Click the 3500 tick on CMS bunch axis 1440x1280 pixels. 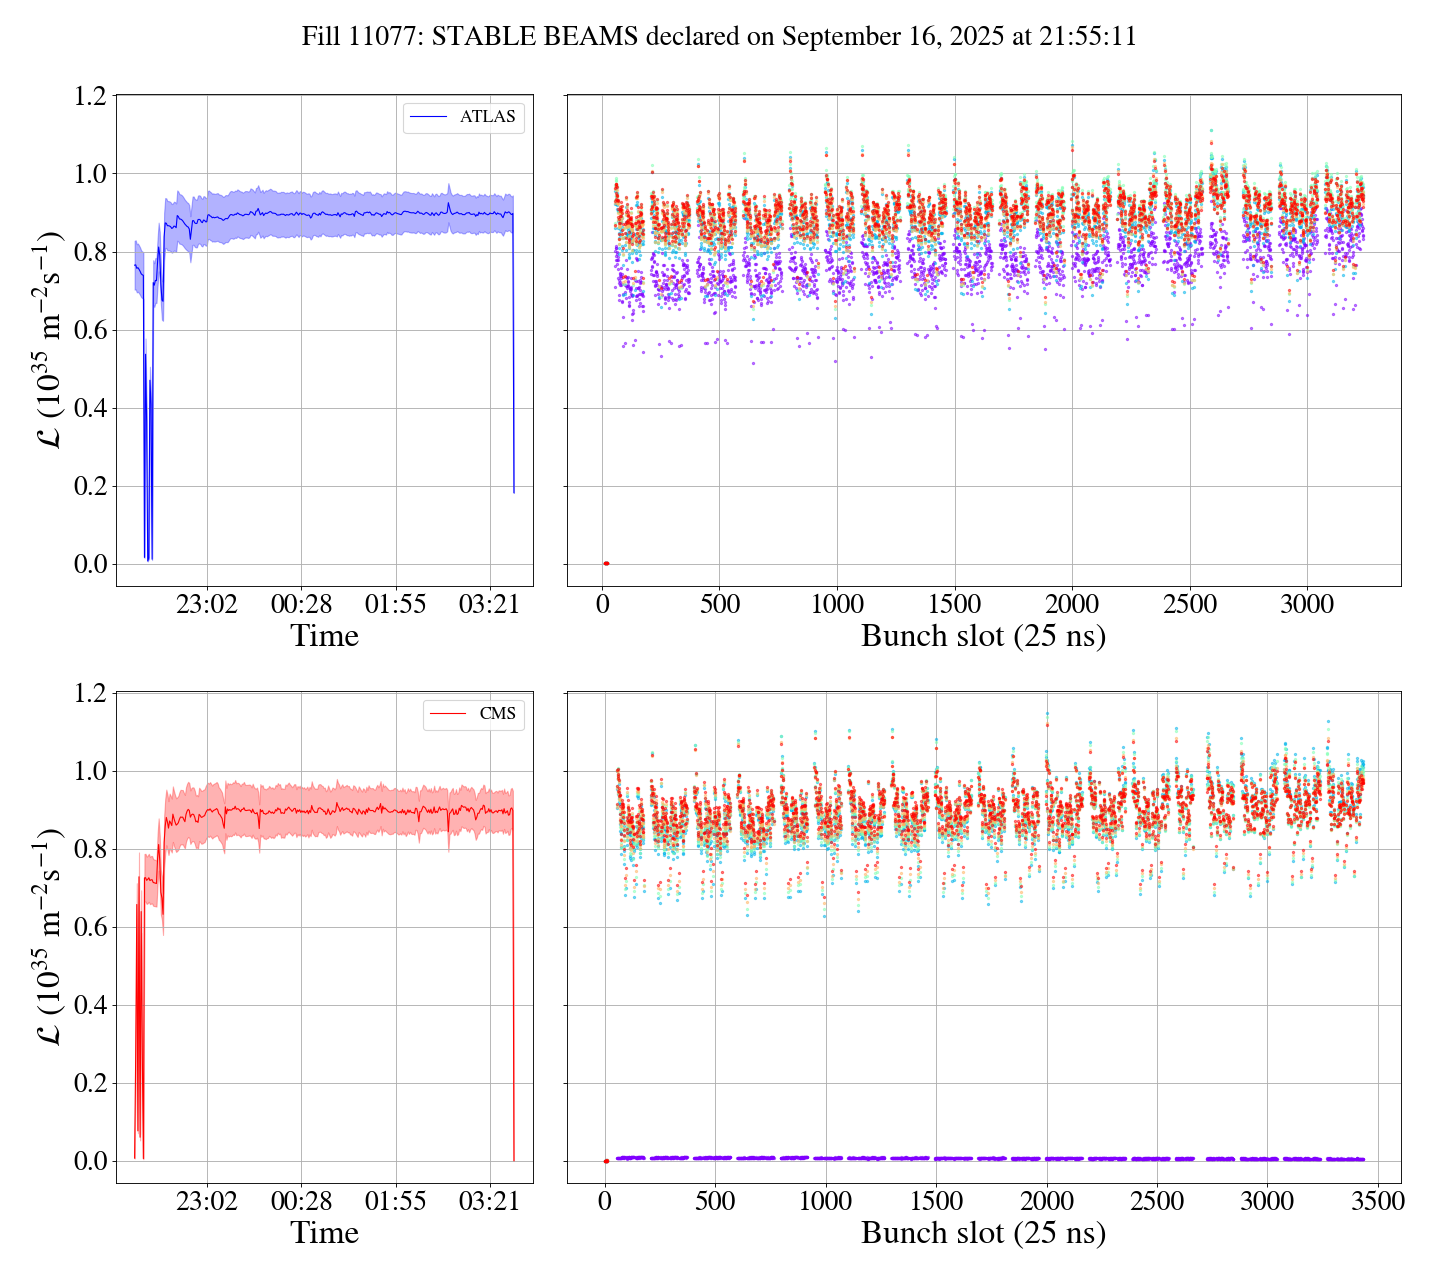[1375, 1201]
